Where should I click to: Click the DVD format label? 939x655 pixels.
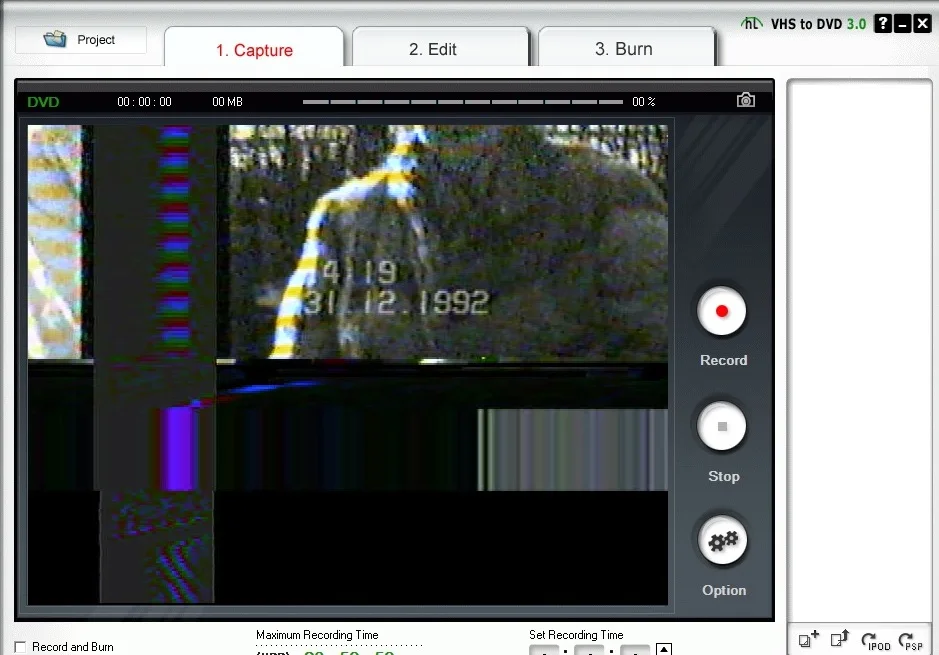[43, 102]
